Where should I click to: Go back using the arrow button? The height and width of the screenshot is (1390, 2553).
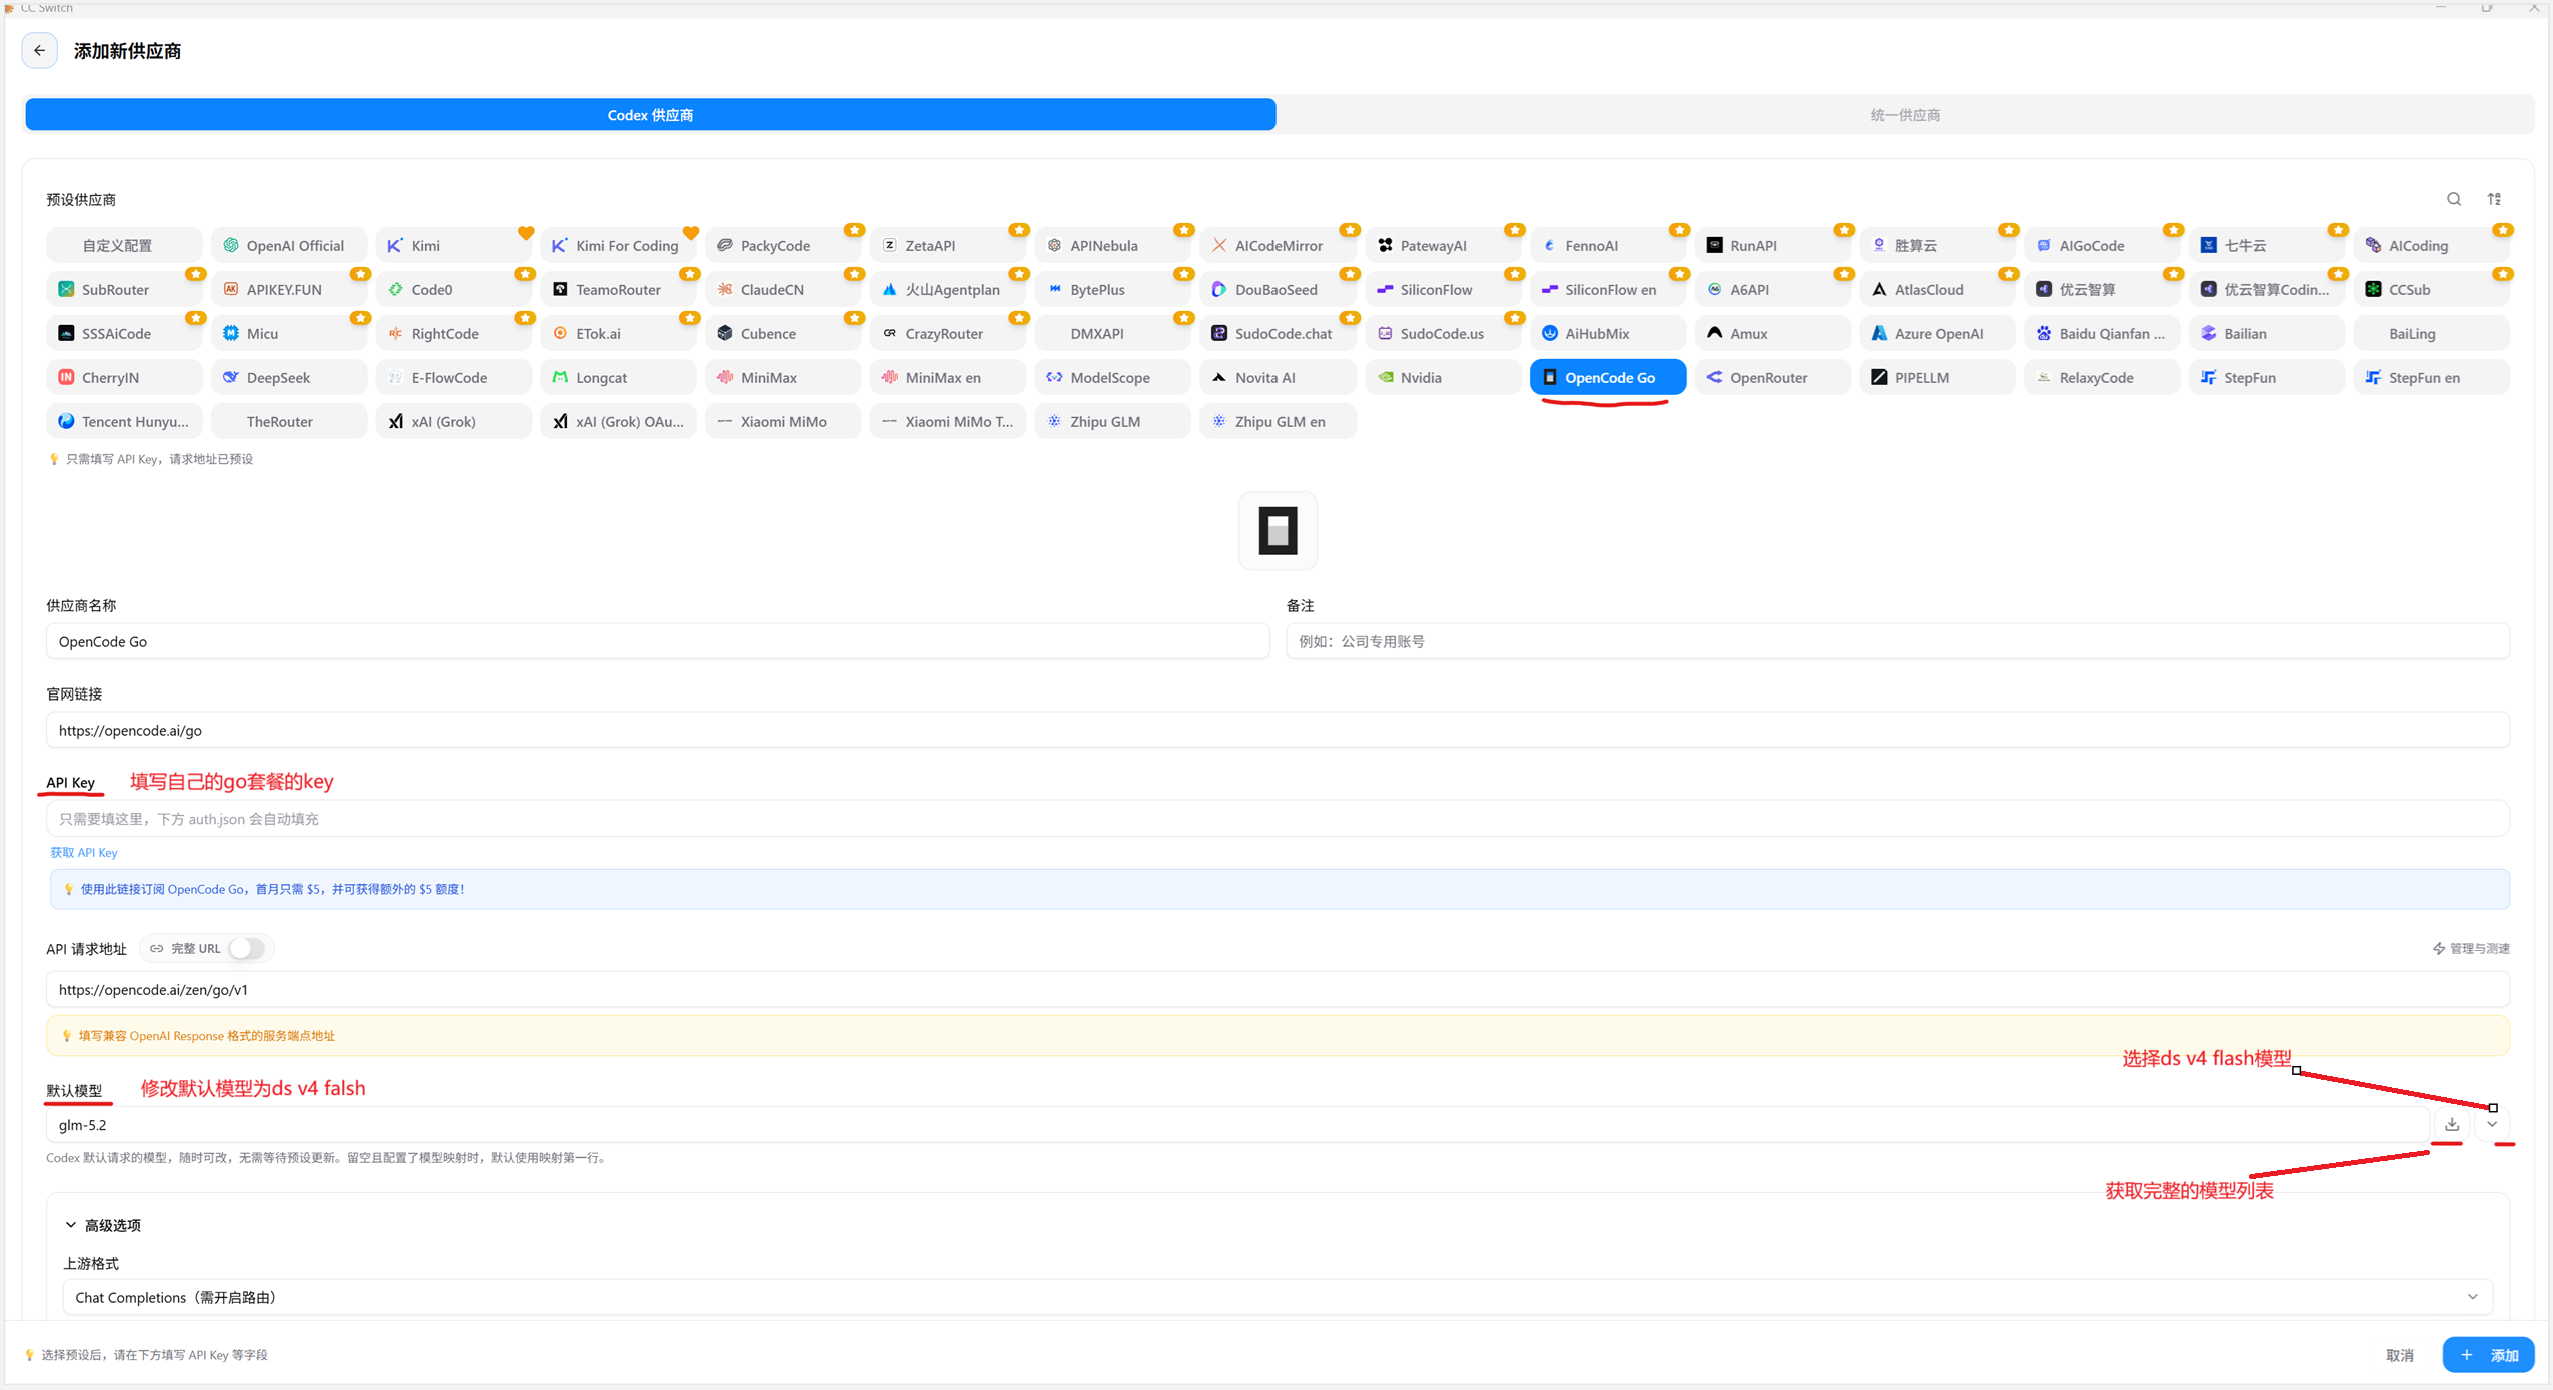pyautogui.click(x=39, y=50)
